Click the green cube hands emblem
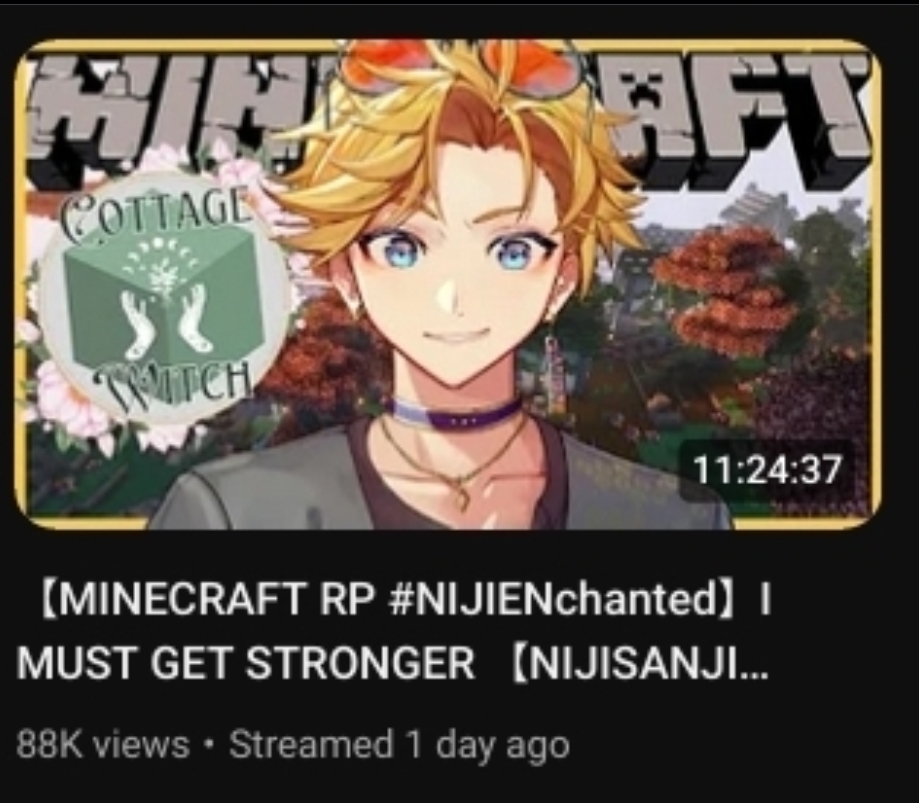The image size is (919, 803). [163, 300]
